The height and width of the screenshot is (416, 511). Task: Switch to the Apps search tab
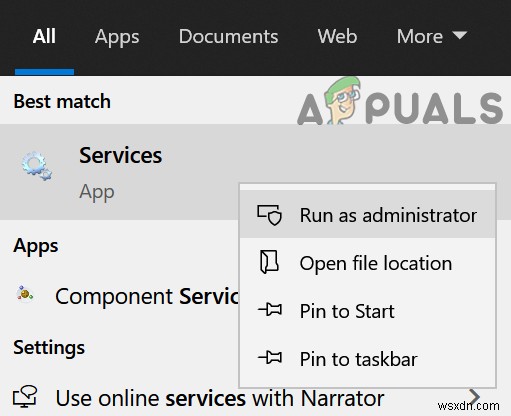click(x=117, y=37)
